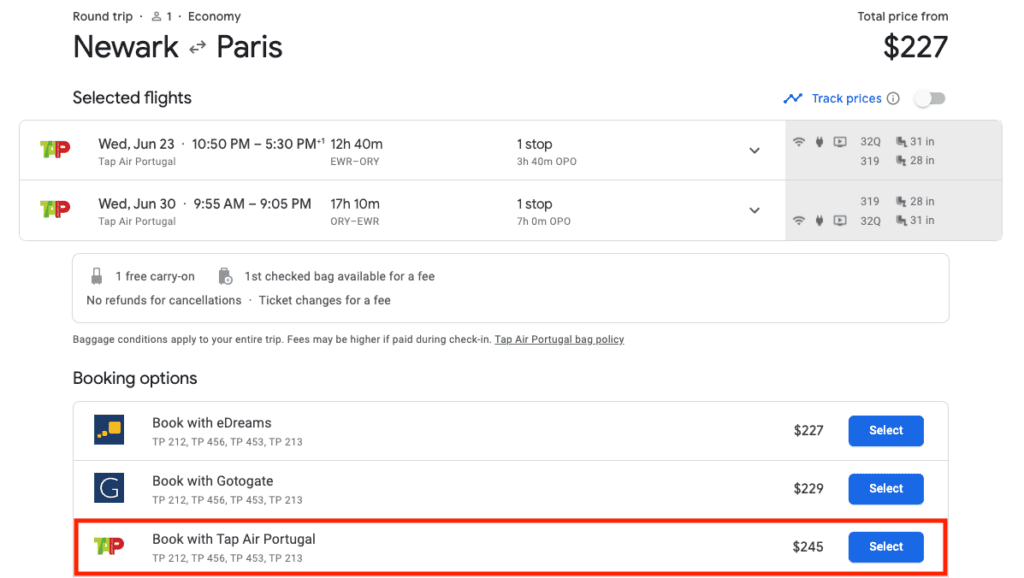Click the on-demand video icon on return flight
This screenshot has height=578, width=1024.
point(839,220)
